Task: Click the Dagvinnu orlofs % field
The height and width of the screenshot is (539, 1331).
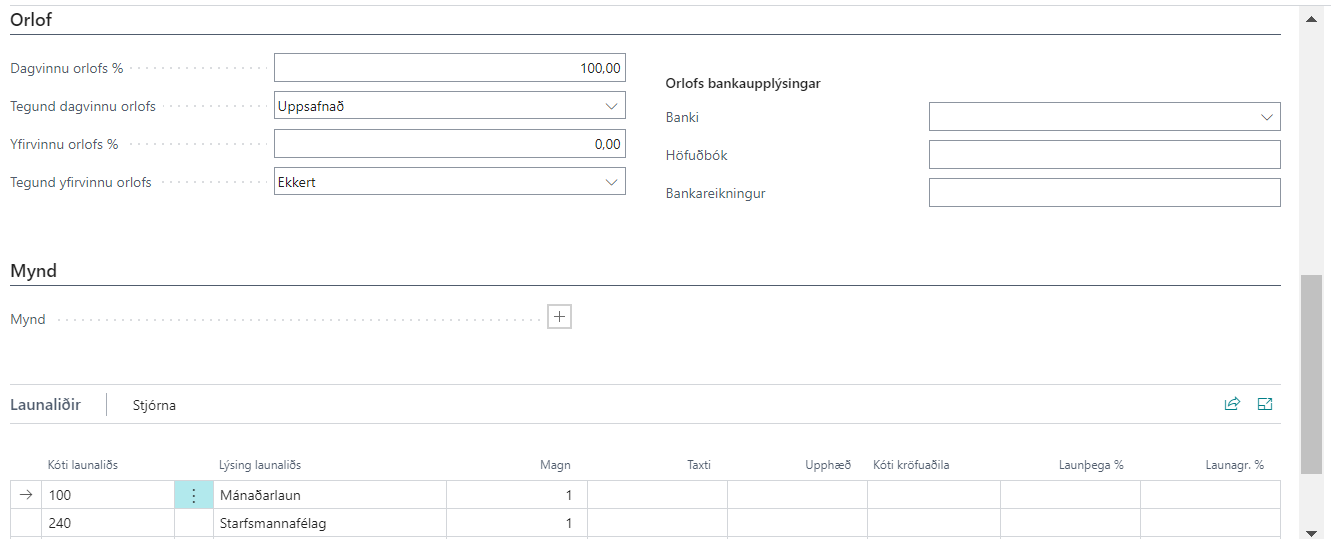Action: coord(450,68)
